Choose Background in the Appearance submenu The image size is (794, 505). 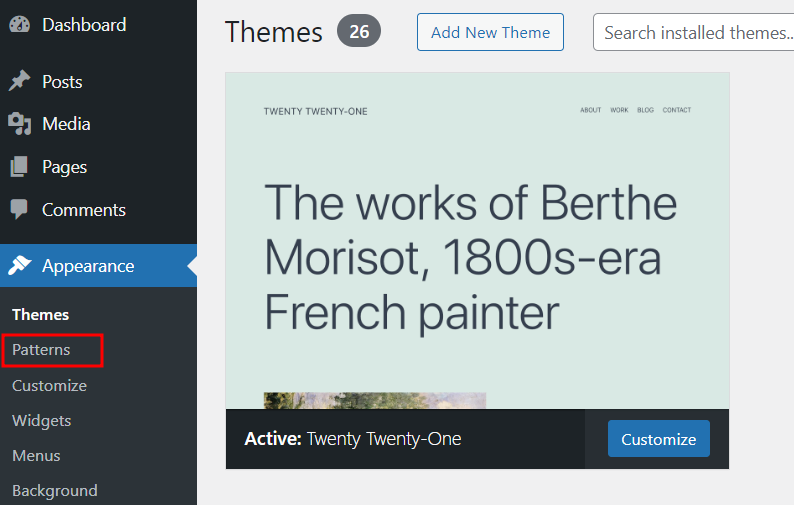54,491
